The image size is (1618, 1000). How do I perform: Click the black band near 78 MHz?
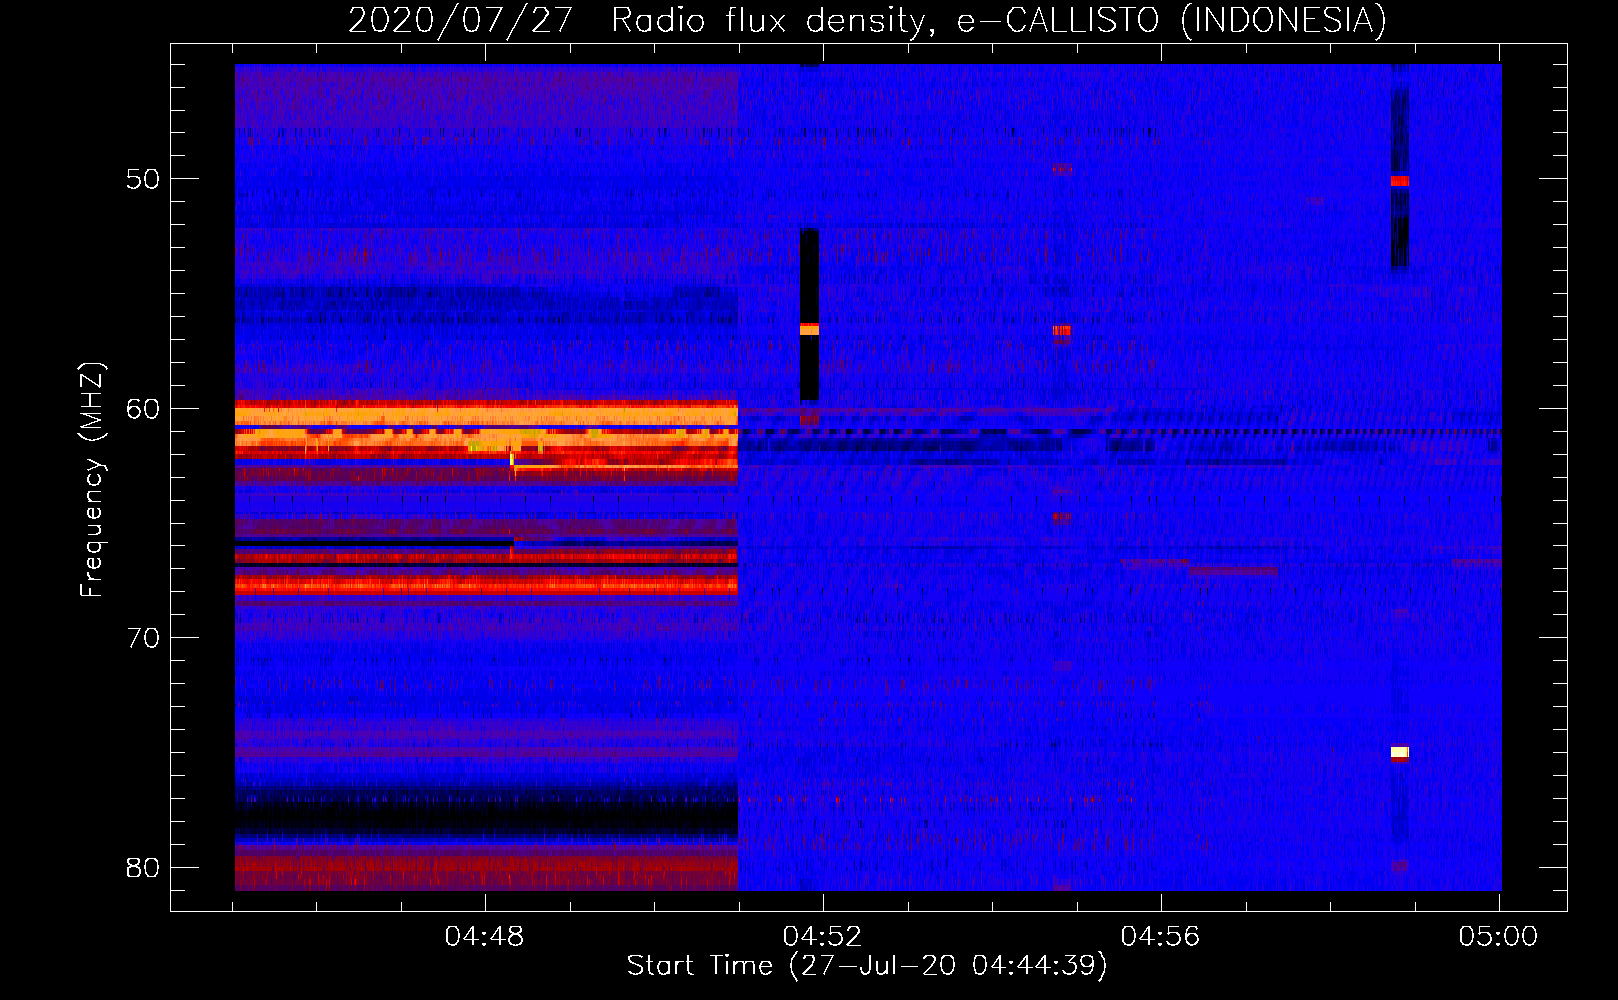486,818
